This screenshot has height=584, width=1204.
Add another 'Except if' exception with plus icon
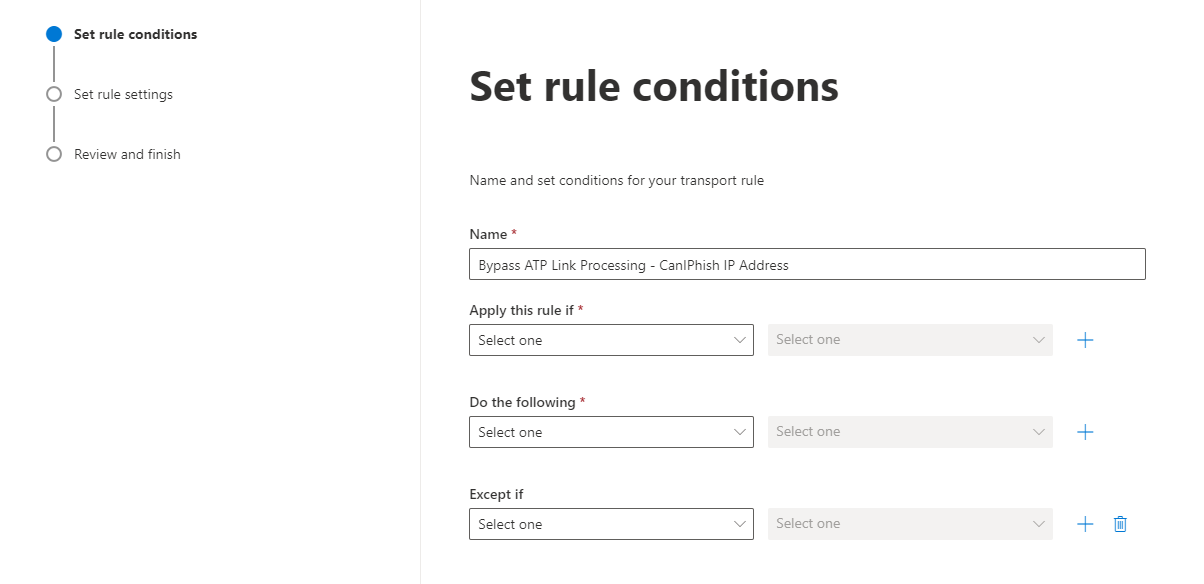tap(1085, 524)
